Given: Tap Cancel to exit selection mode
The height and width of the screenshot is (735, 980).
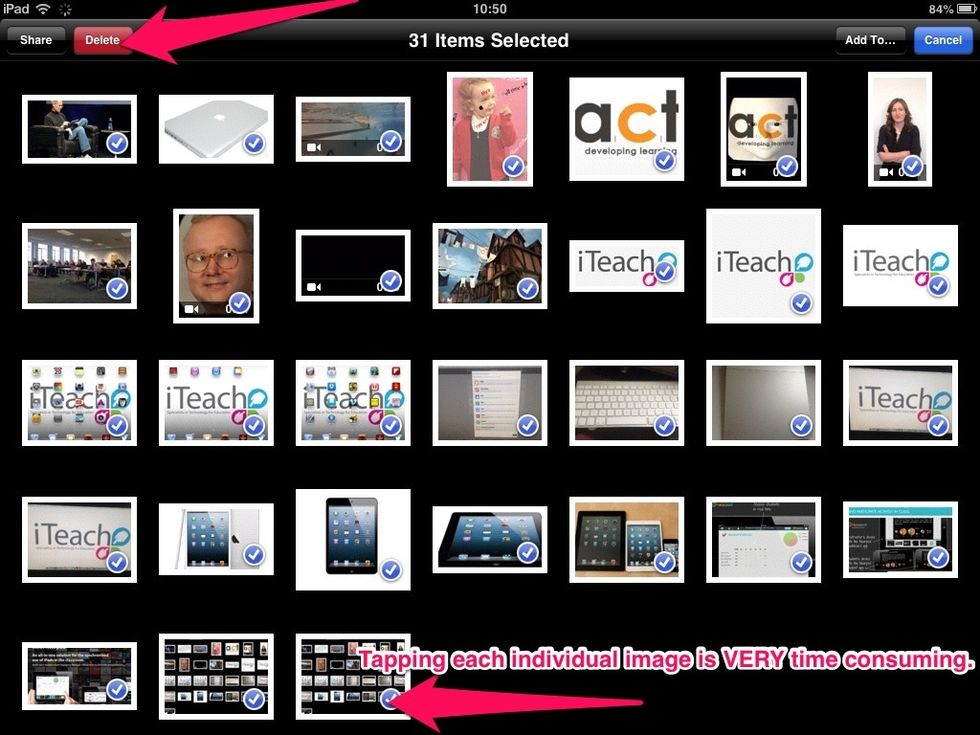Looking at the screenshot, I should point(941,40).
